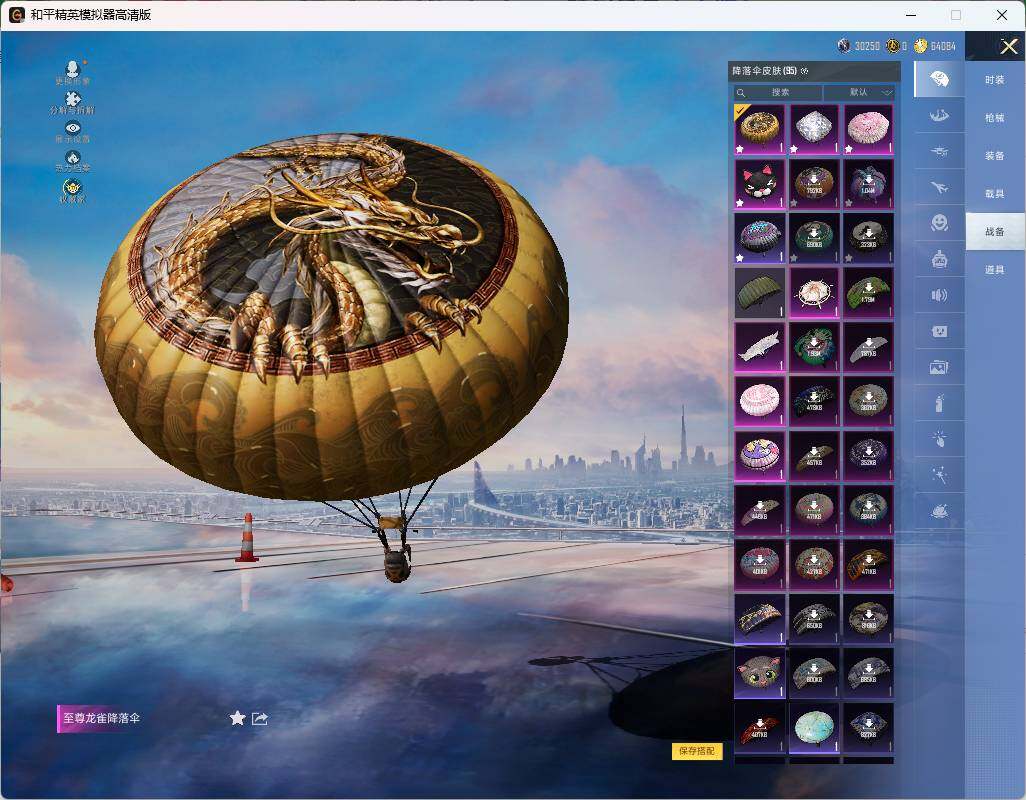Click the 降落伞皮肤(95) panel title
Viewport: 1026px width, 800px height.
764,71
